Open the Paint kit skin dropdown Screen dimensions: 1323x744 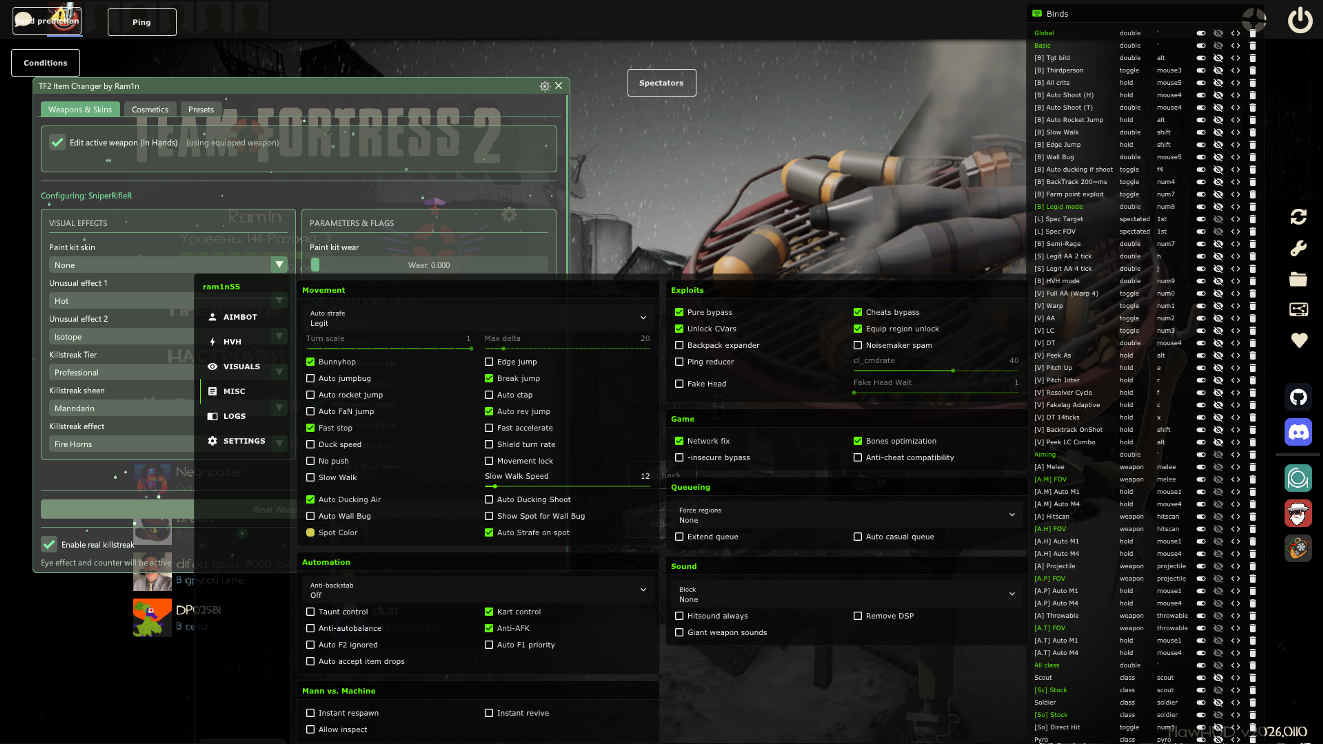[x=169, y=265]
